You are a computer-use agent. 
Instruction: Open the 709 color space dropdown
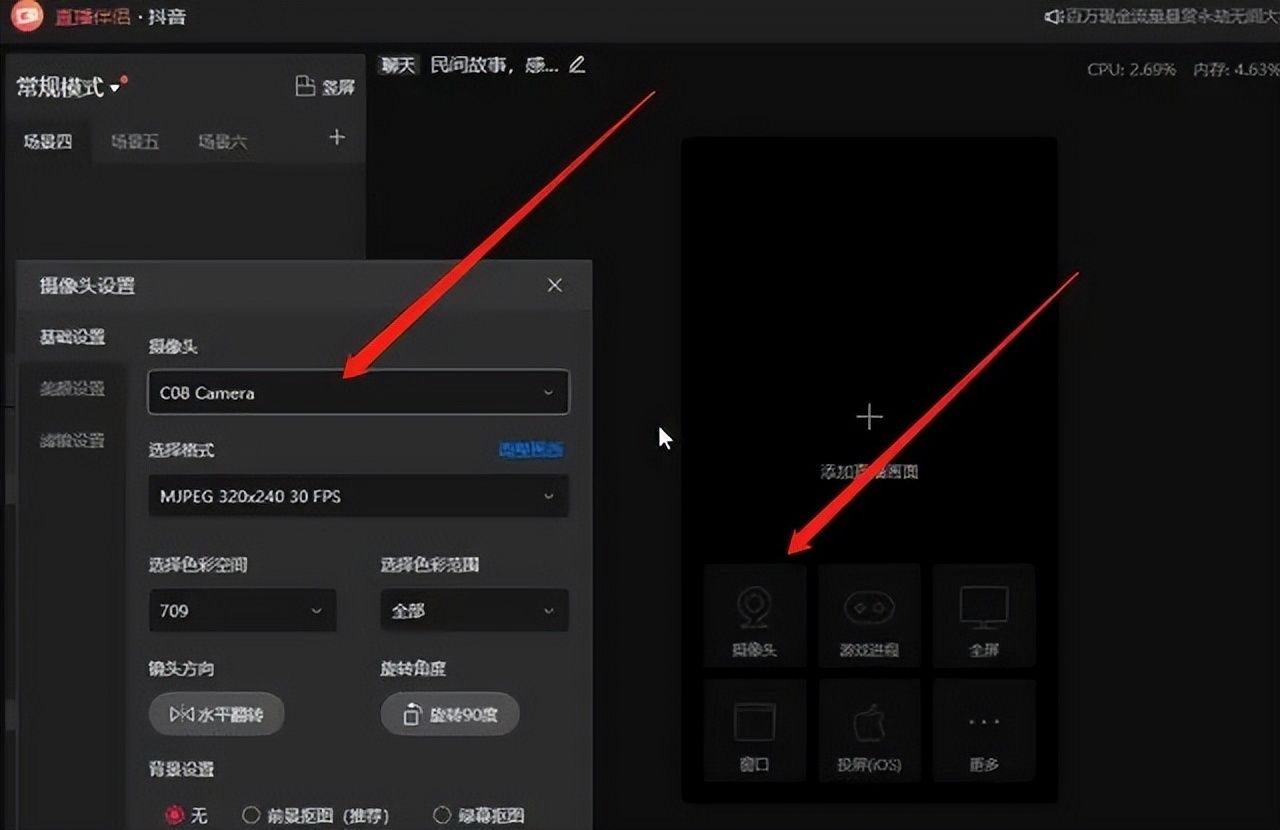point(242,610)
